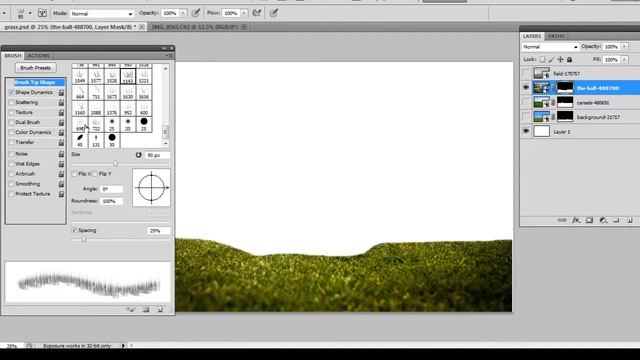Toggle lock icon beside Scattering
The height and width of the screenshot is (360, 640).
pyautogui.click(x=61, y=102)
